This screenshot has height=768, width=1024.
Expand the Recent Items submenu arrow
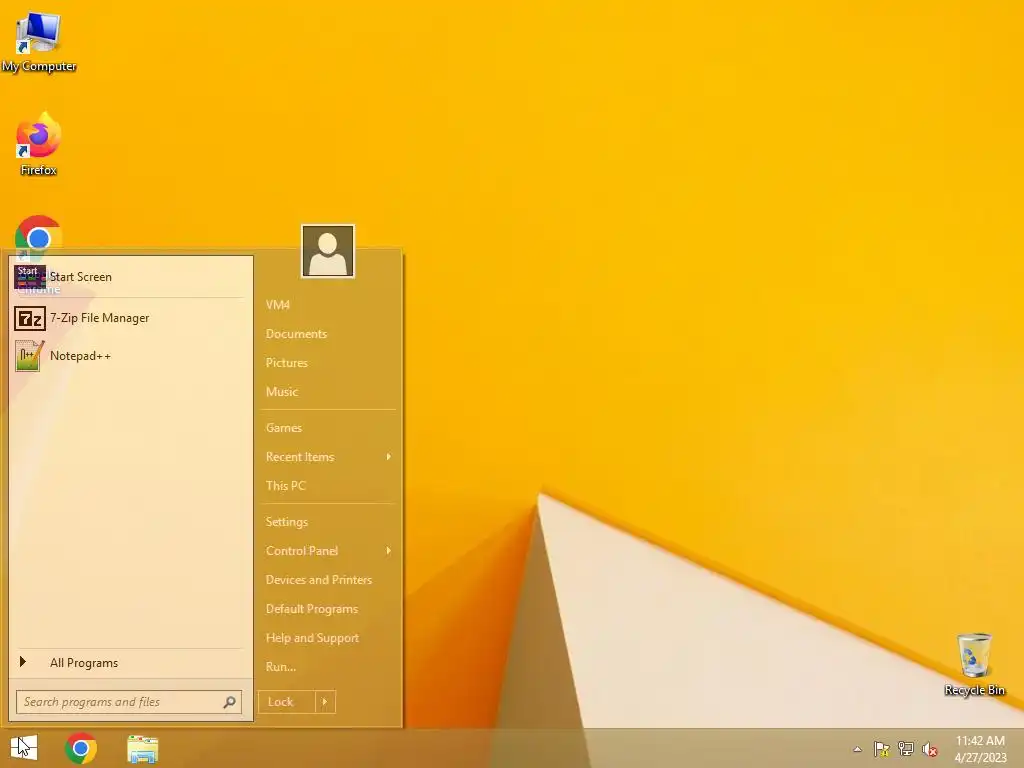tap(389, 456)
